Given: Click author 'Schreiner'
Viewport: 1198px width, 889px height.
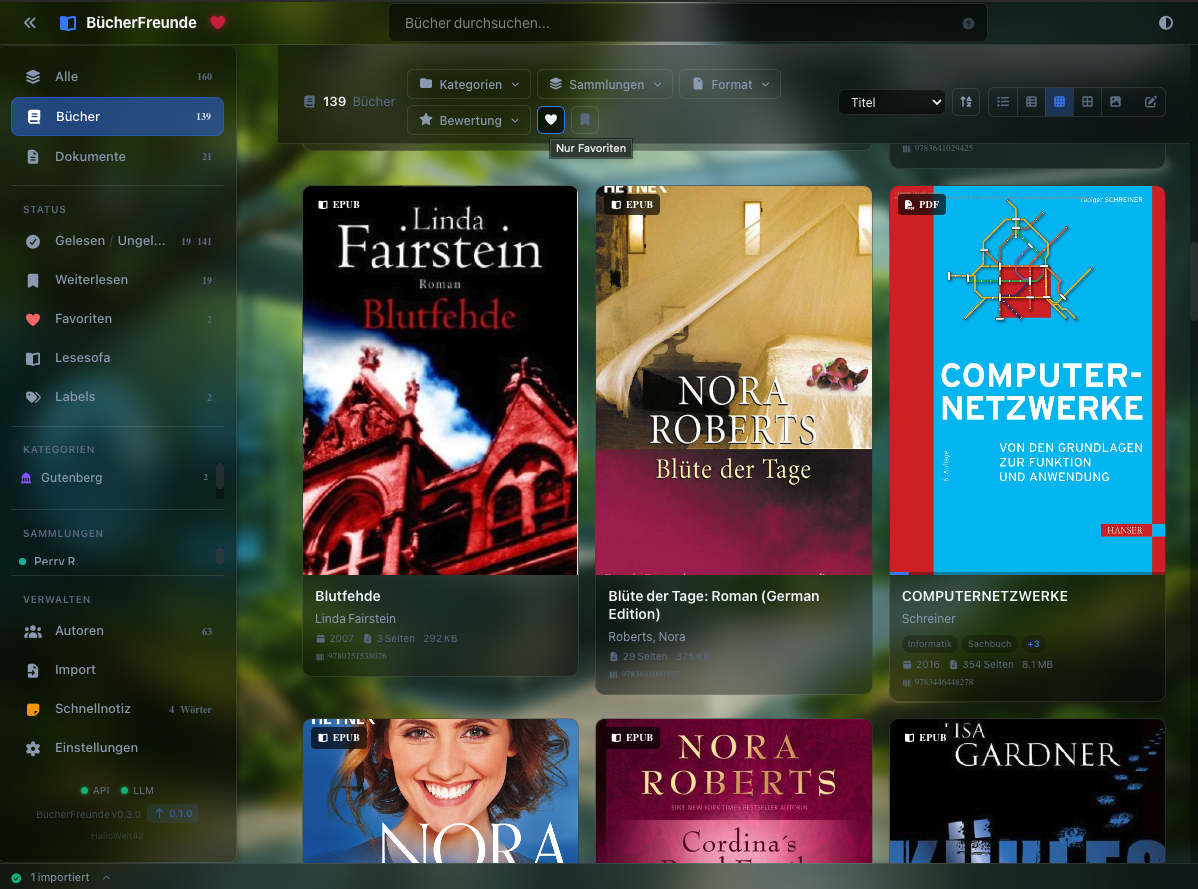Looking at the screenshot, I should tap(928, 619).
